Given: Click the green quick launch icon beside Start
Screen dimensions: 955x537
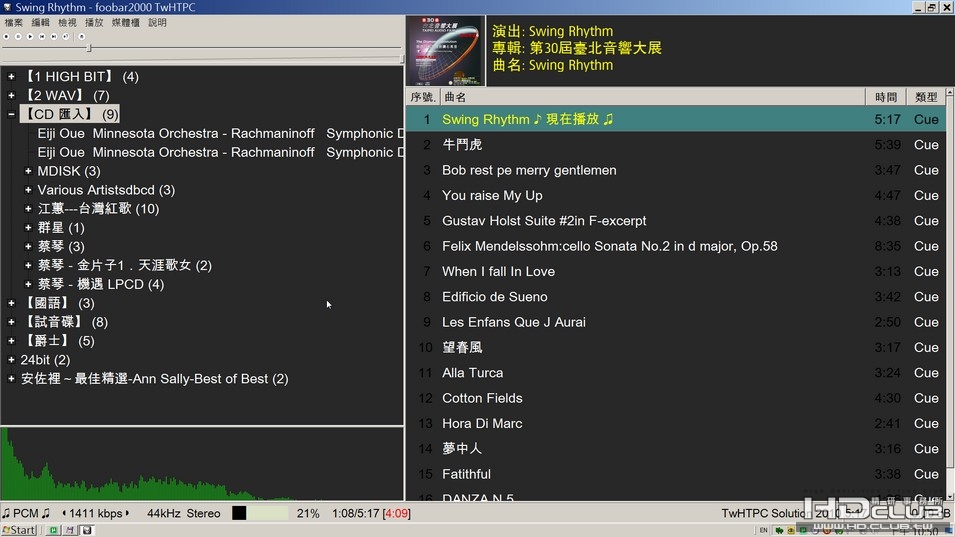Looking at the screenshot, I should [54, 530].
